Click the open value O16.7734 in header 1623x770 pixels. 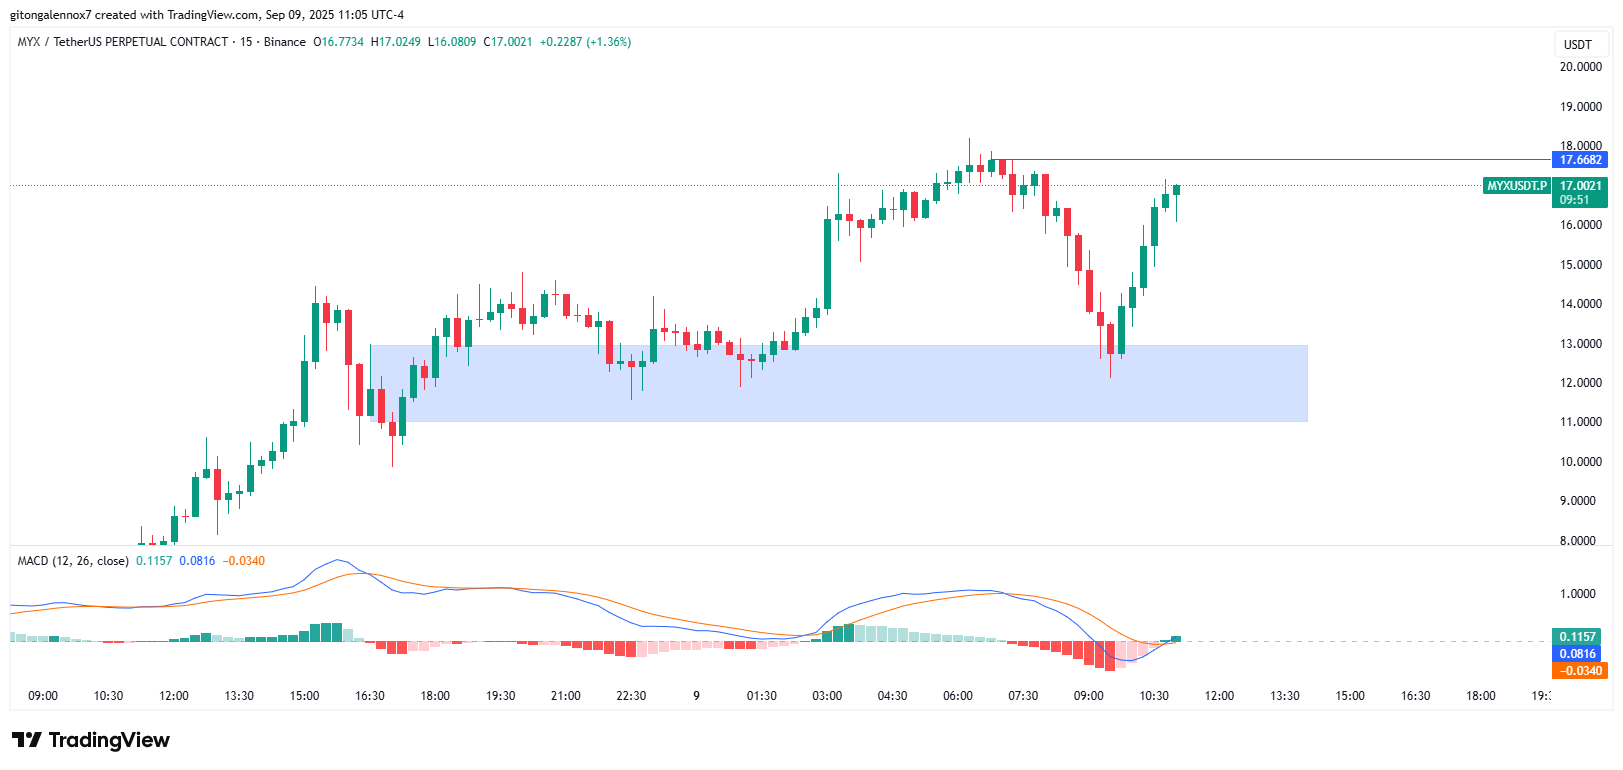click(x=339, y=42)
